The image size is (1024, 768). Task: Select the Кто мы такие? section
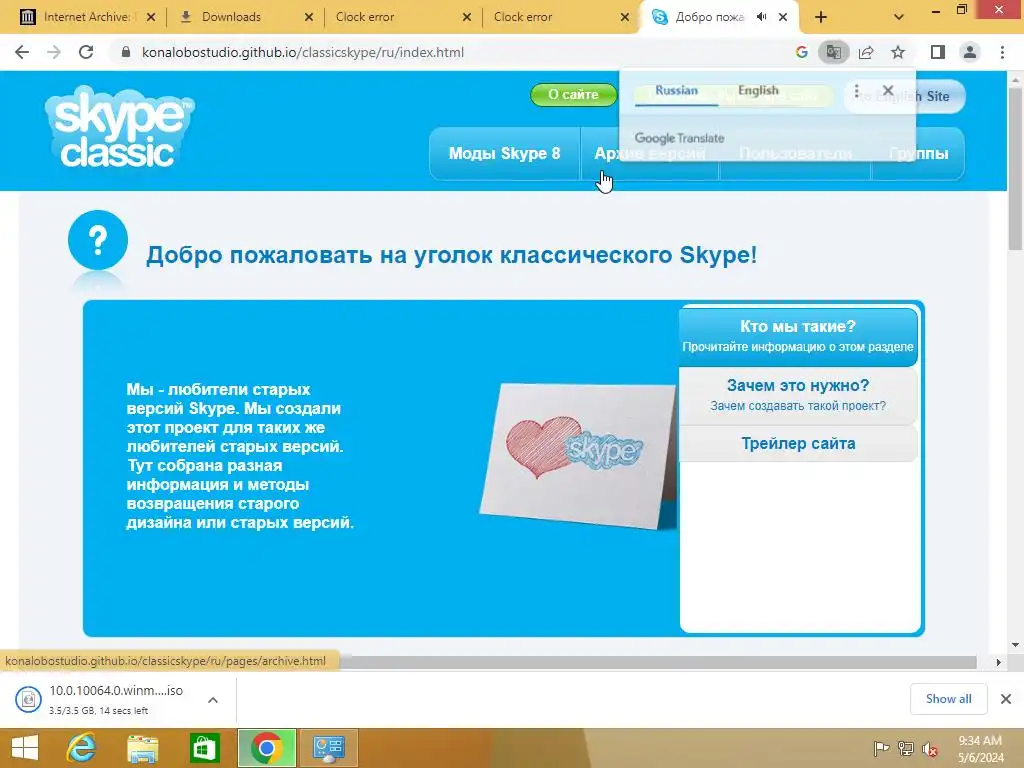(x=797, y=336)
